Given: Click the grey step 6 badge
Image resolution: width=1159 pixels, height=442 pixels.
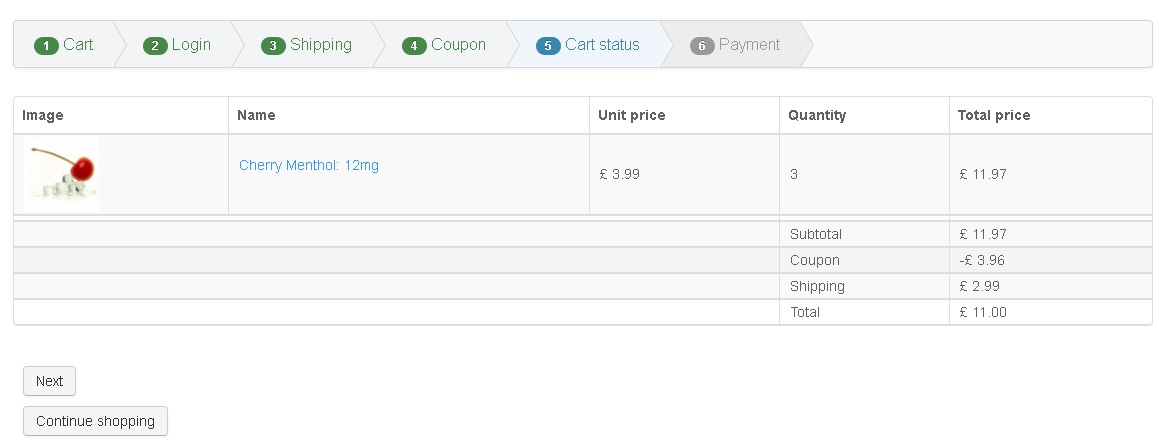Looking at the screenshot, I should (x=702, y=46).
